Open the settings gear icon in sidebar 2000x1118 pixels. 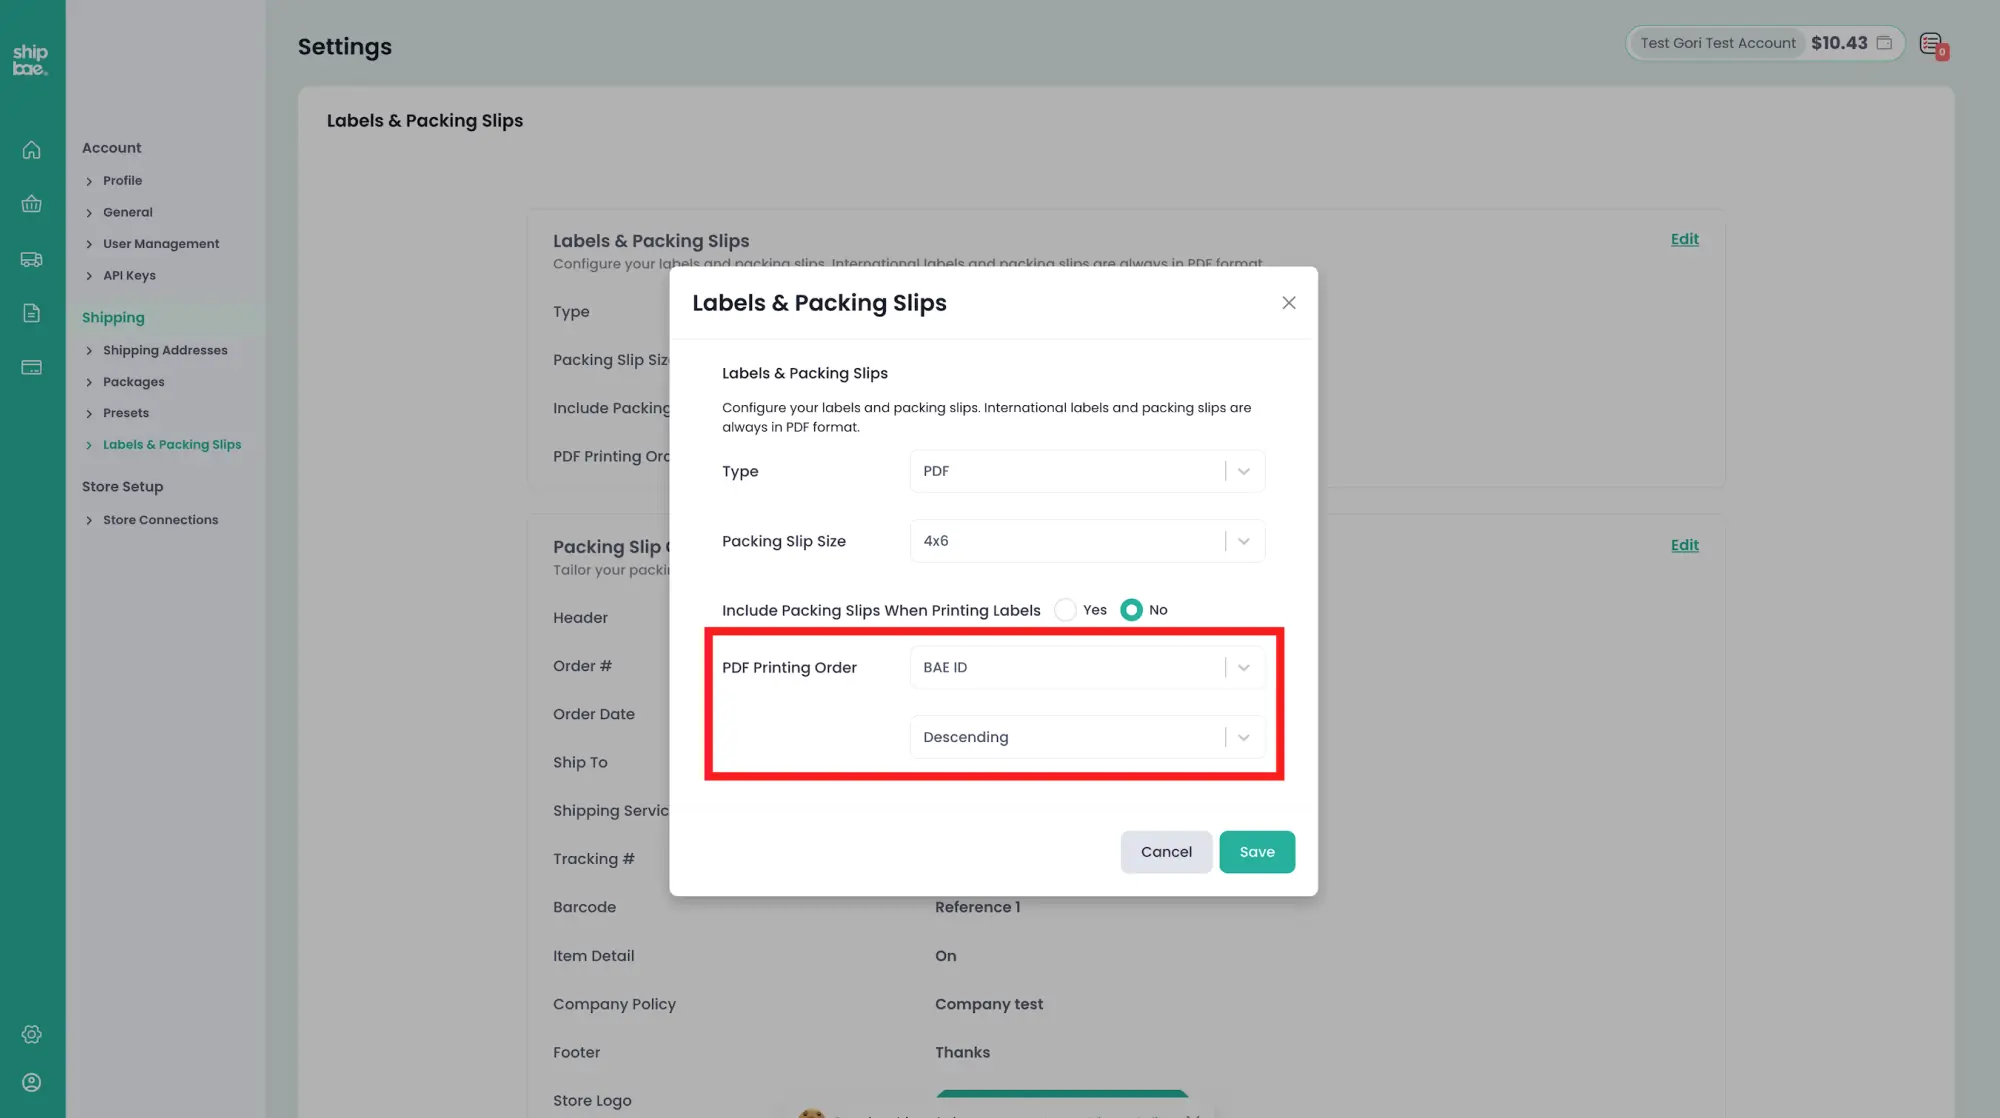(x=32, y=1034)
